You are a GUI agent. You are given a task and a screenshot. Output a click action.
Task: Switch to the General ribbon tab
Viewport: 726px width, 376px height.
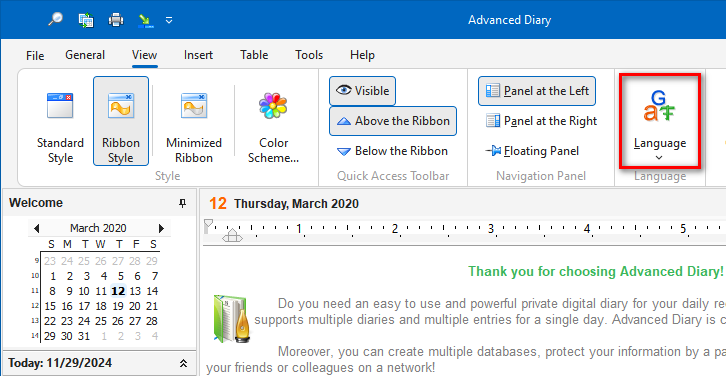tap(85, 55)
